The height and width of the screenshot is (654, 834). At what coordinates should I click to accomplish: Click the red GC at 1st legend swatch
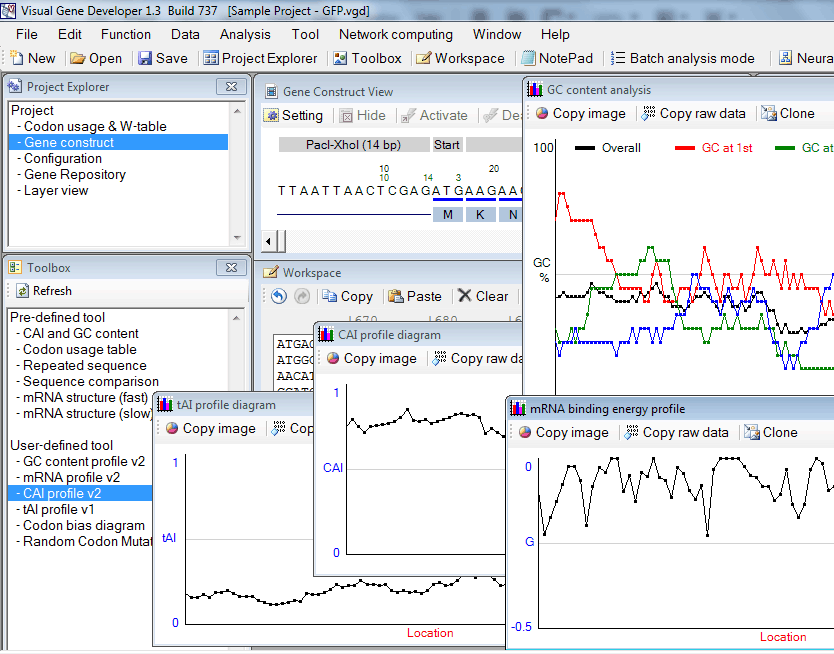[684, 149]
